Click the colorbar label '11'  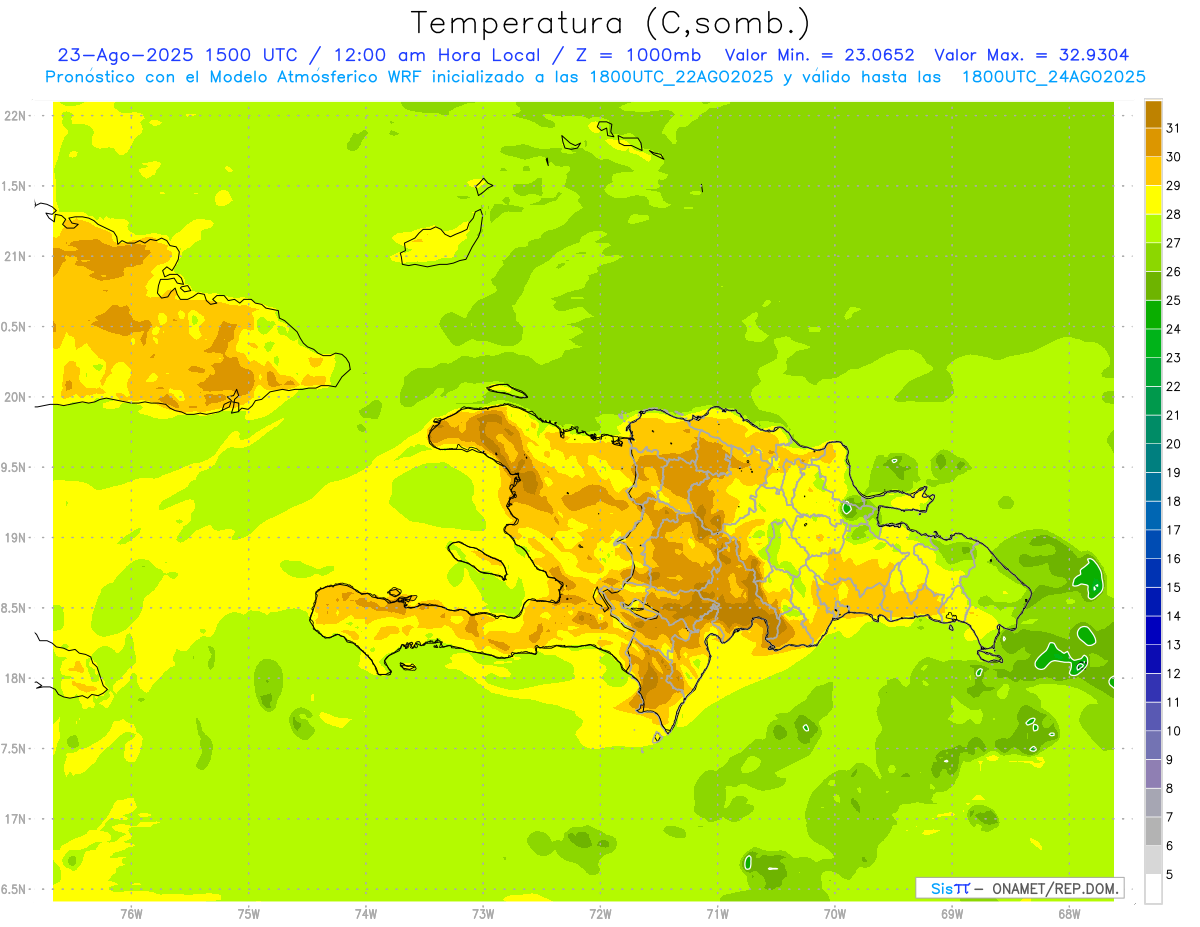point(1174,702)
